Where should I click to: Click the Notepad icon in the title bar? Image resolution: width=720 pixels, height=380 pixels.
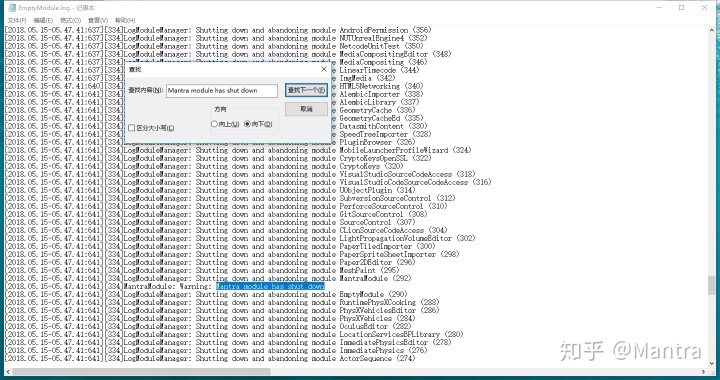pyautogui.click(x=12, y=7)
